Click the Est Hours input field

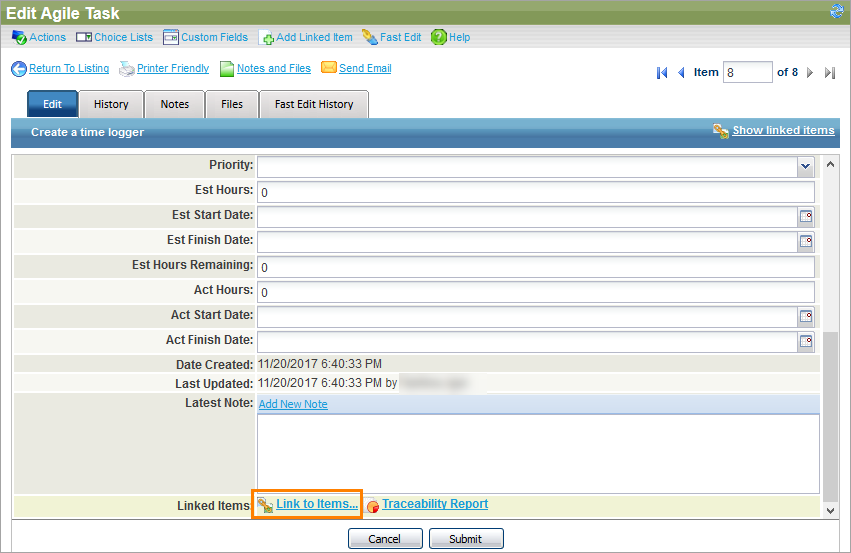535,192
